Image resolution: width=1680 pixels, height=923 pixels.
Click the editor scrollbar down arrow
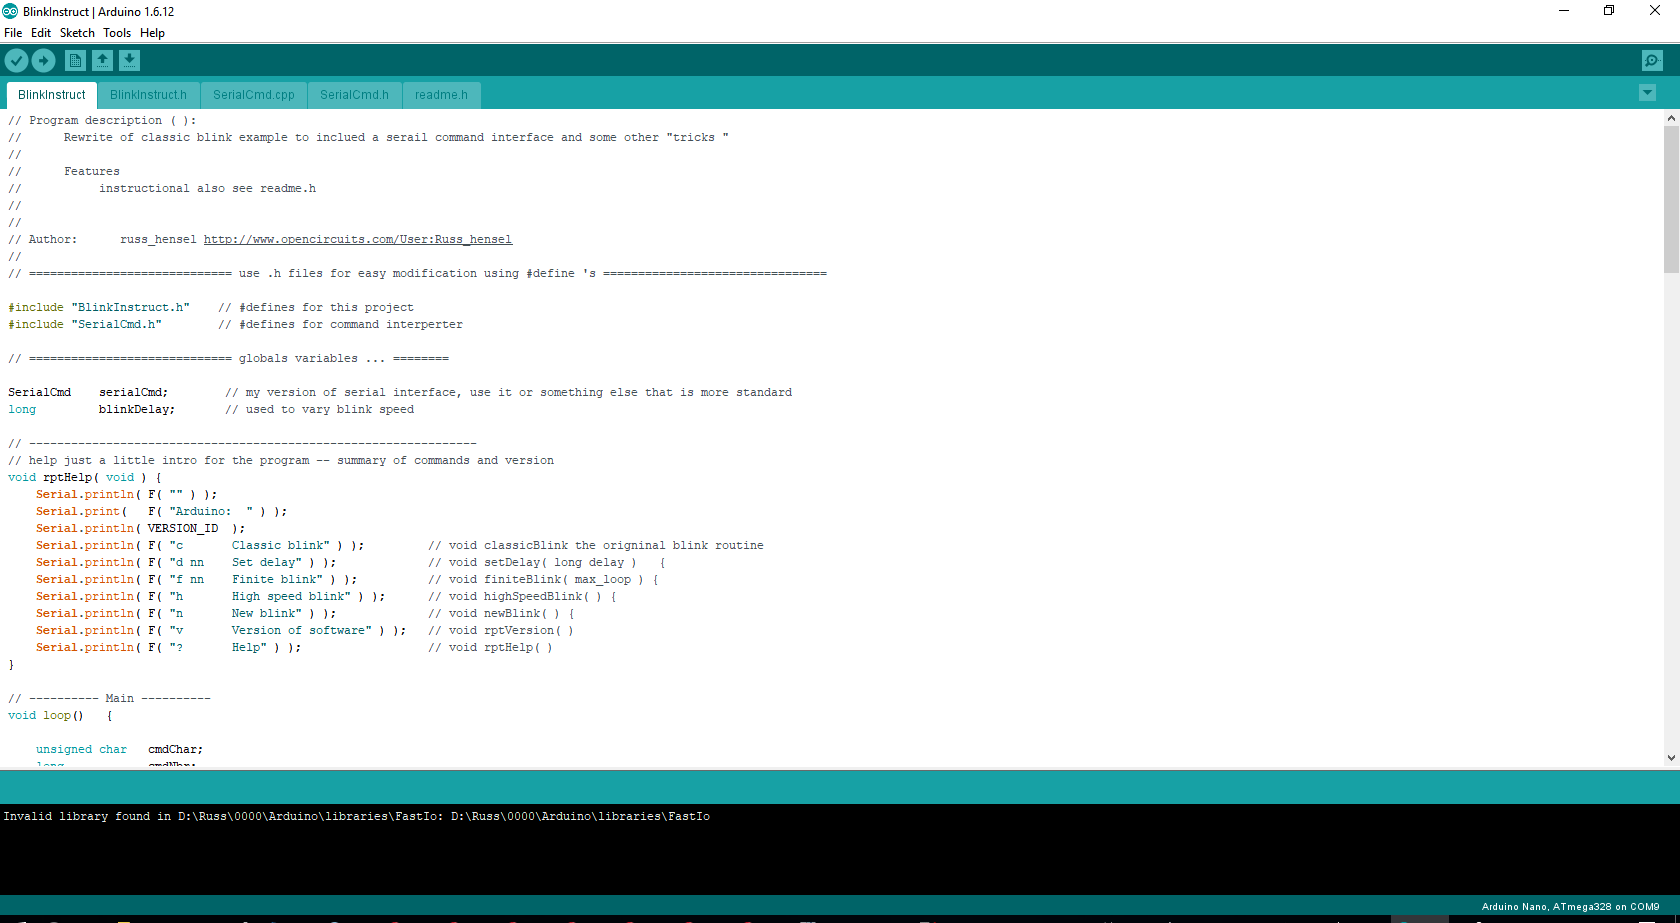(1671, 758)
